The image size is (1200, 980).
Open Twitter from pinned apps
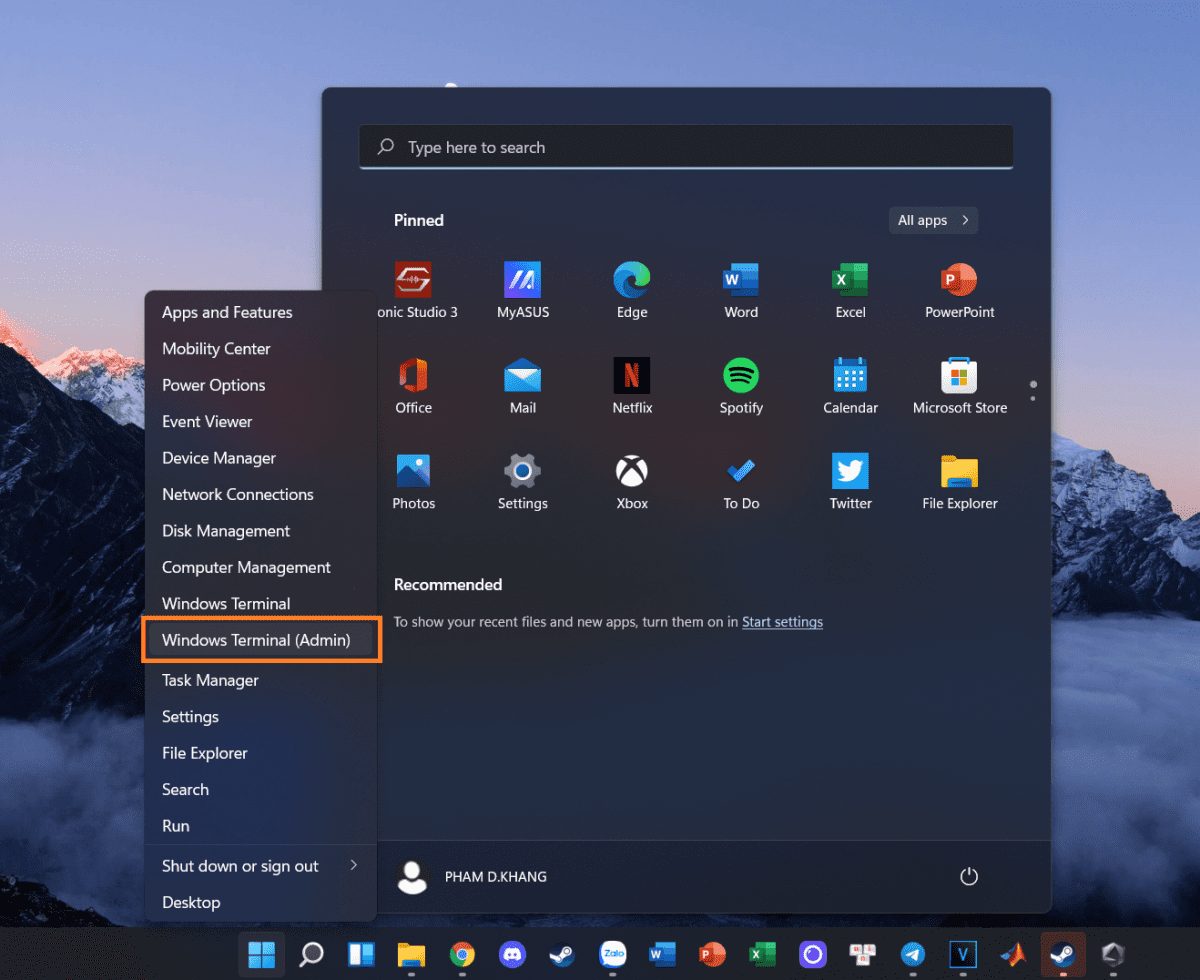point(850,481)
